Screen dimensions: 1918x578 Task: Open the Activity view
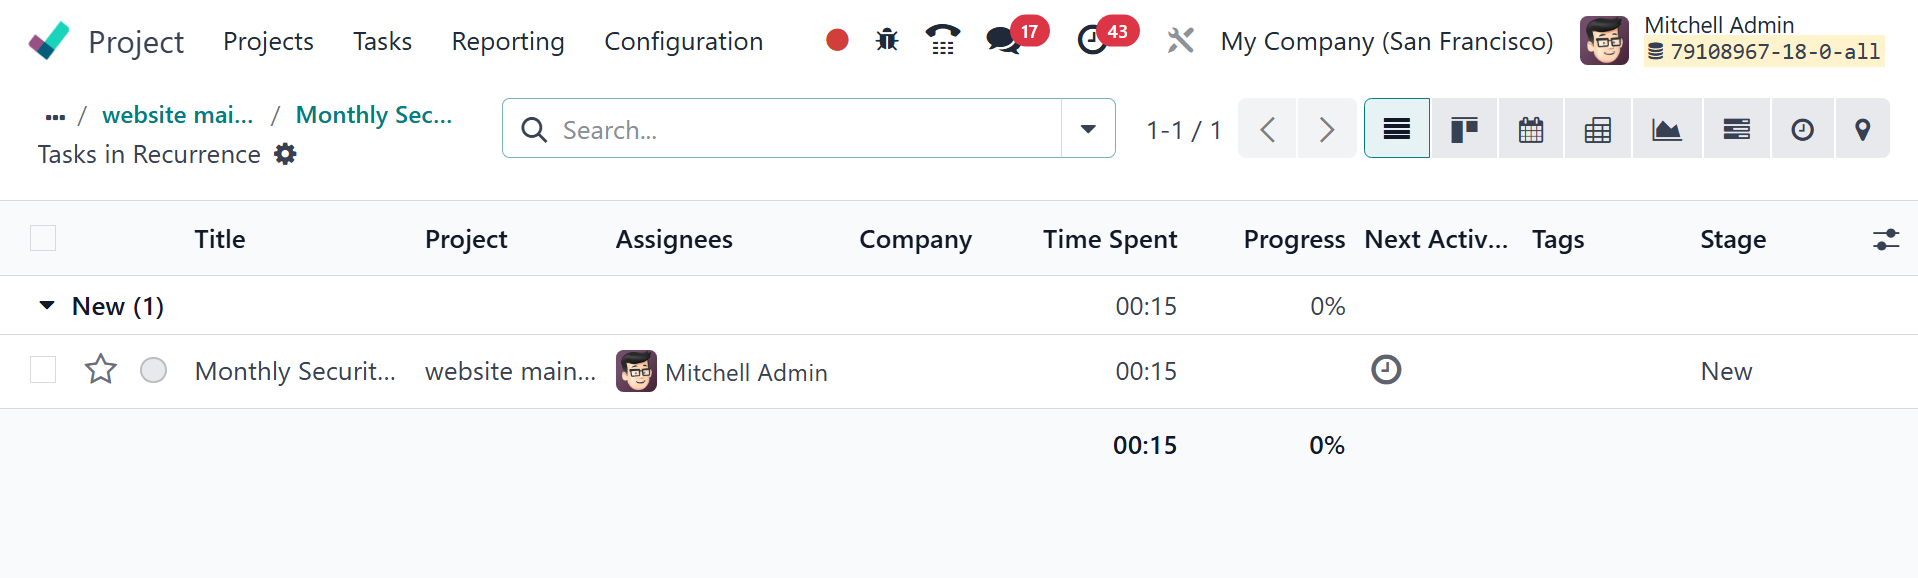pos(1802,129)
